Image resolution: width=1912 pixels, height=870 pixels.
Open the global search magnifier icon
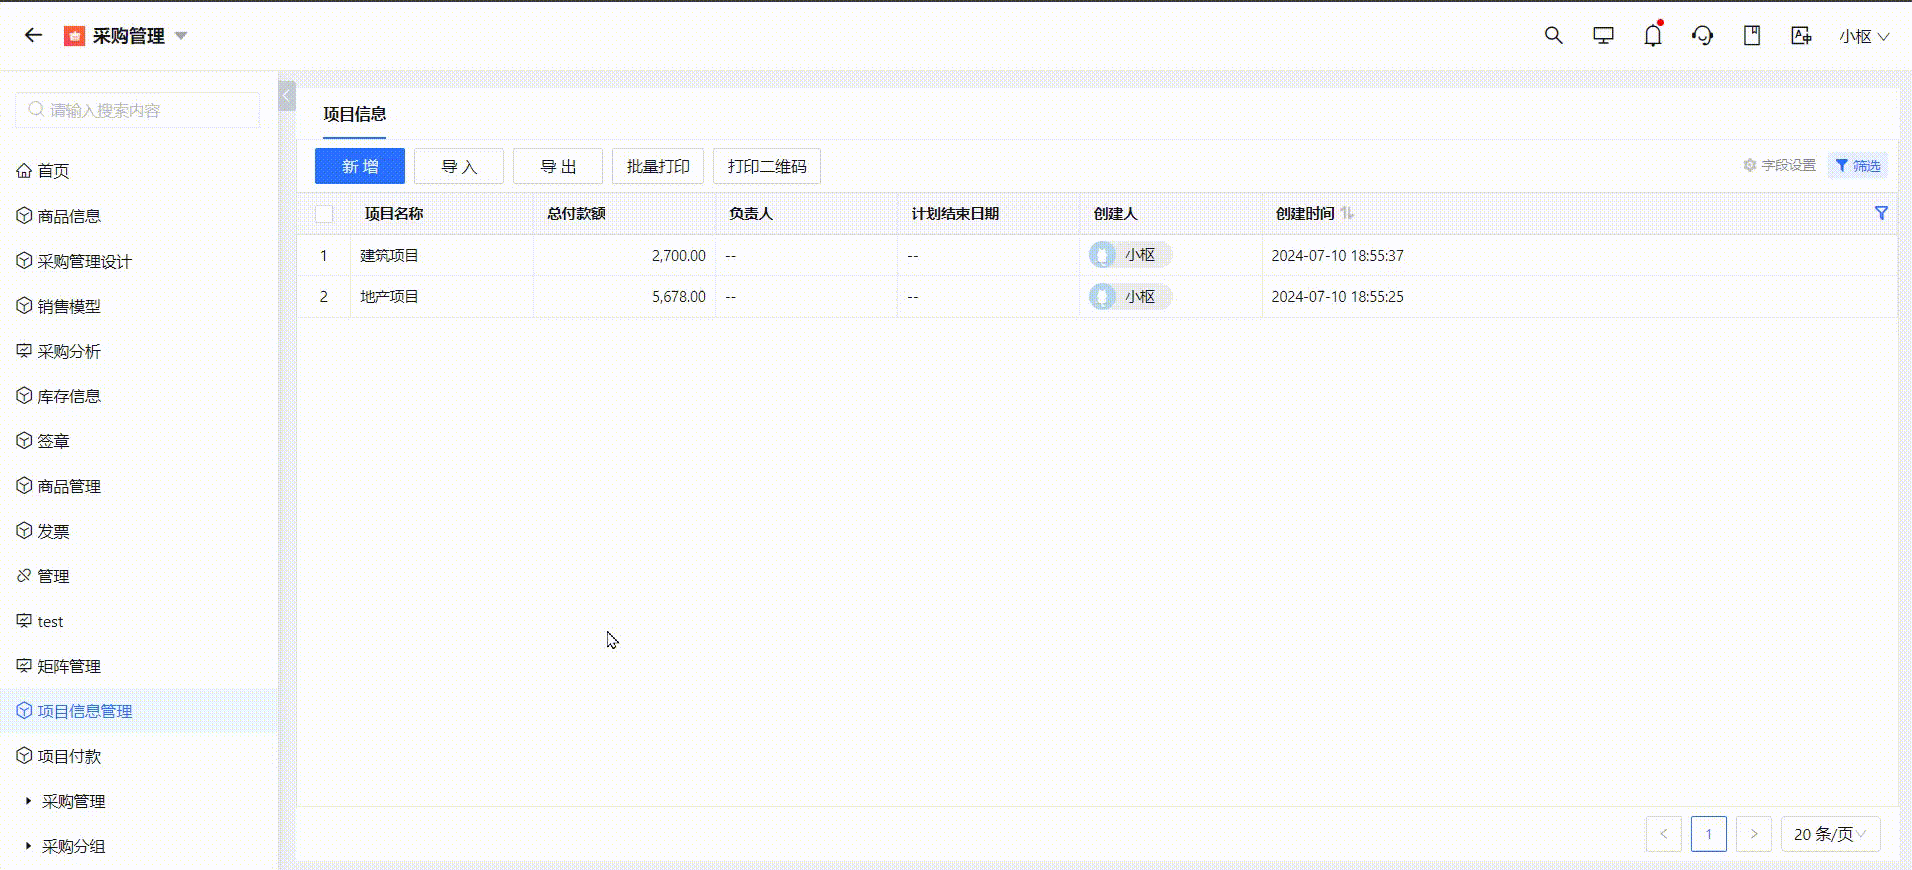1553,35
